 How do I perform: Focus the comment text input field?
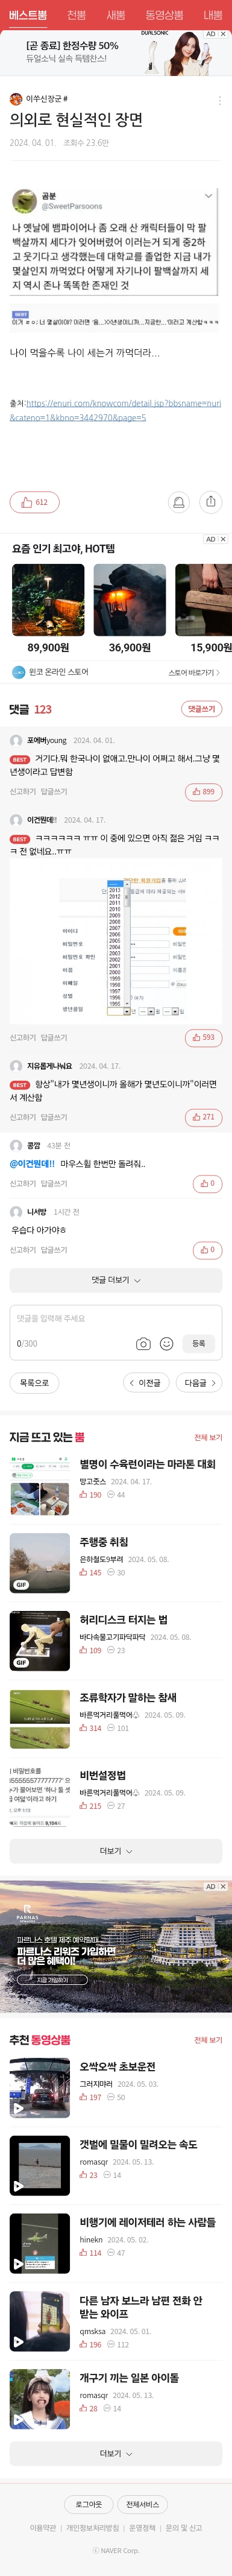pos(116,1318)
